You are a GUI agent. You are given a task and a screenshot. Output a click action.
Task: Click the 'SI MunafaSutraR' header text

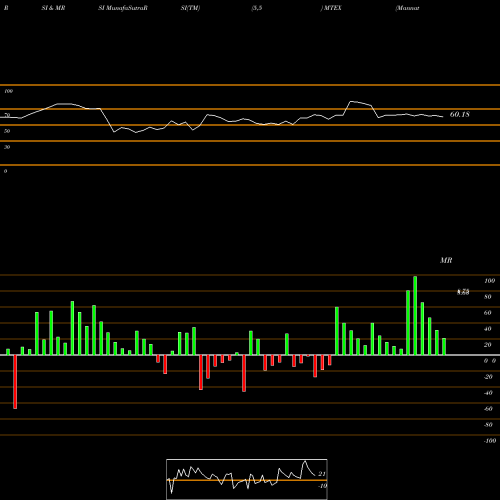(123, 8)
